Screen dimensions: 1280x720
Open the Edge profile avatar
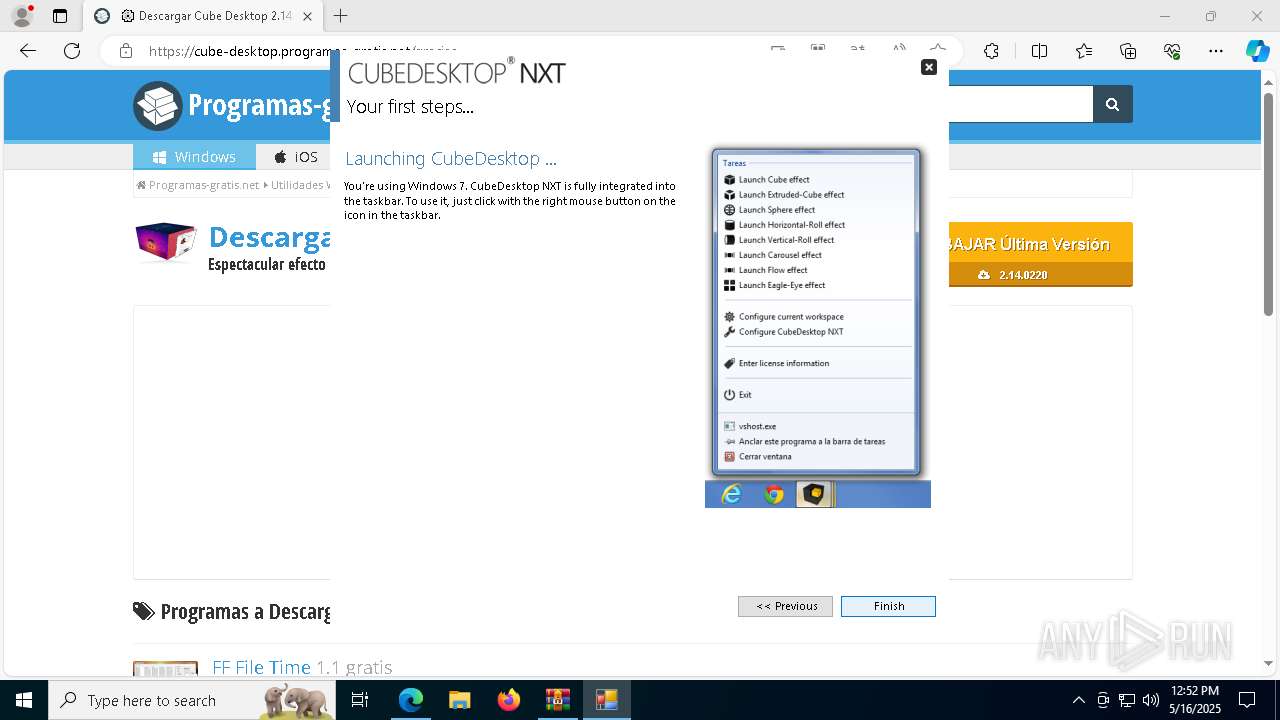pos(21,16)
